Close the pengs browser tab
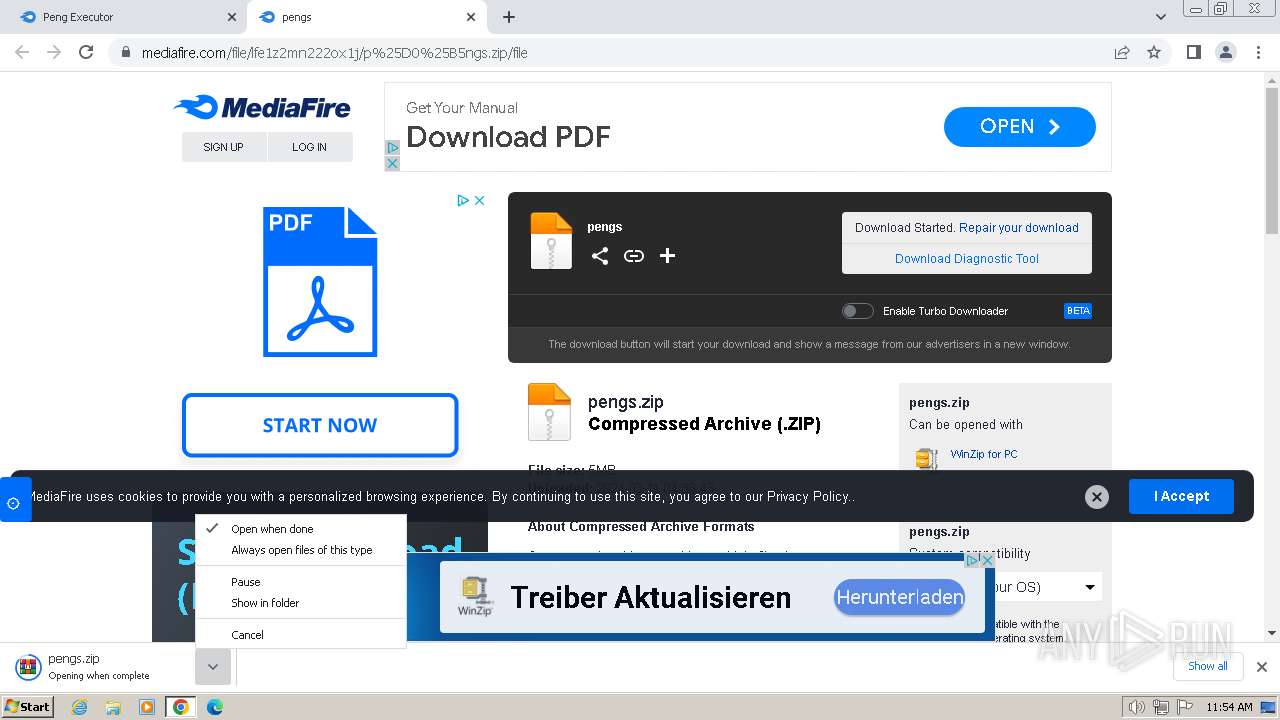Image resolution: width=1280 pixels, height=720 pixels. coord(471,17)
